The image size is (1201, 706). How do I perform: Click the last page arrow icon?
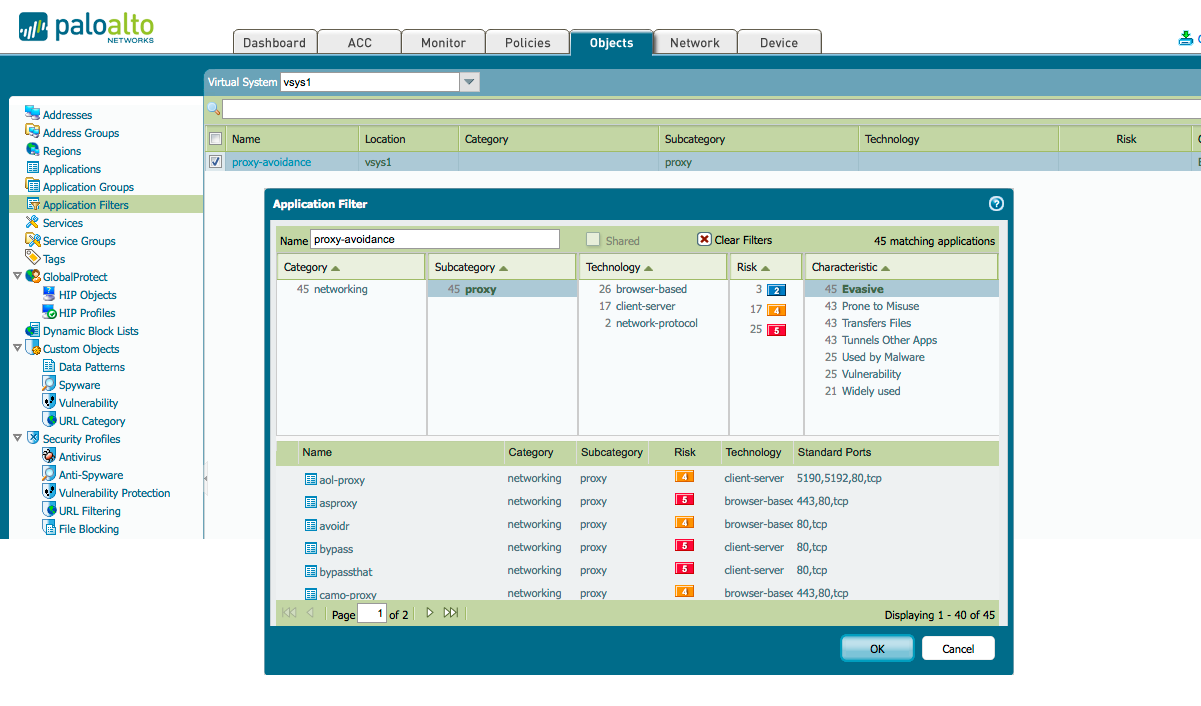click(451, 613)
